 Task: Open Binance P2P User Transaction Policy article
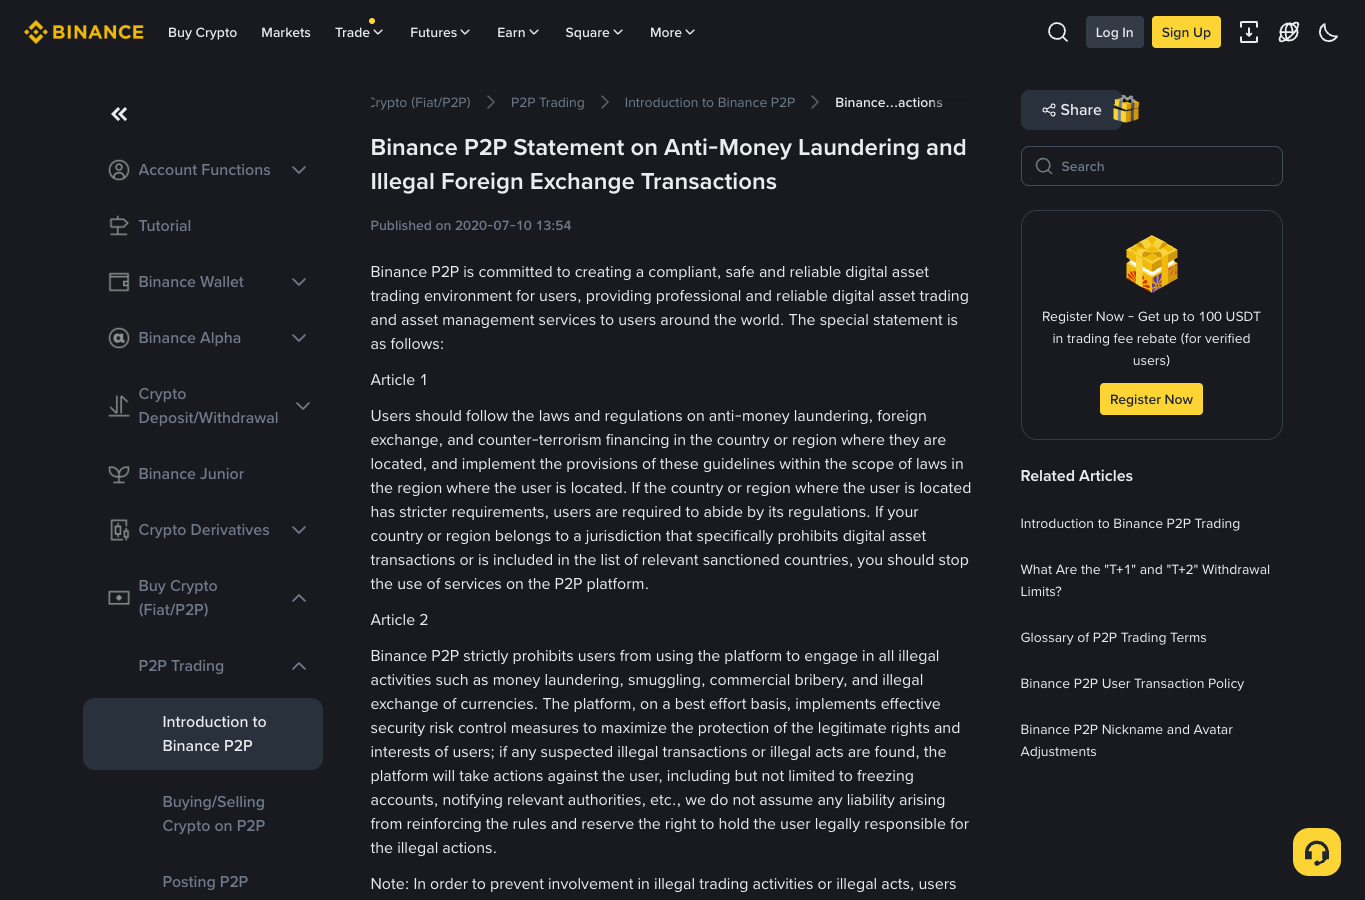1132,683
